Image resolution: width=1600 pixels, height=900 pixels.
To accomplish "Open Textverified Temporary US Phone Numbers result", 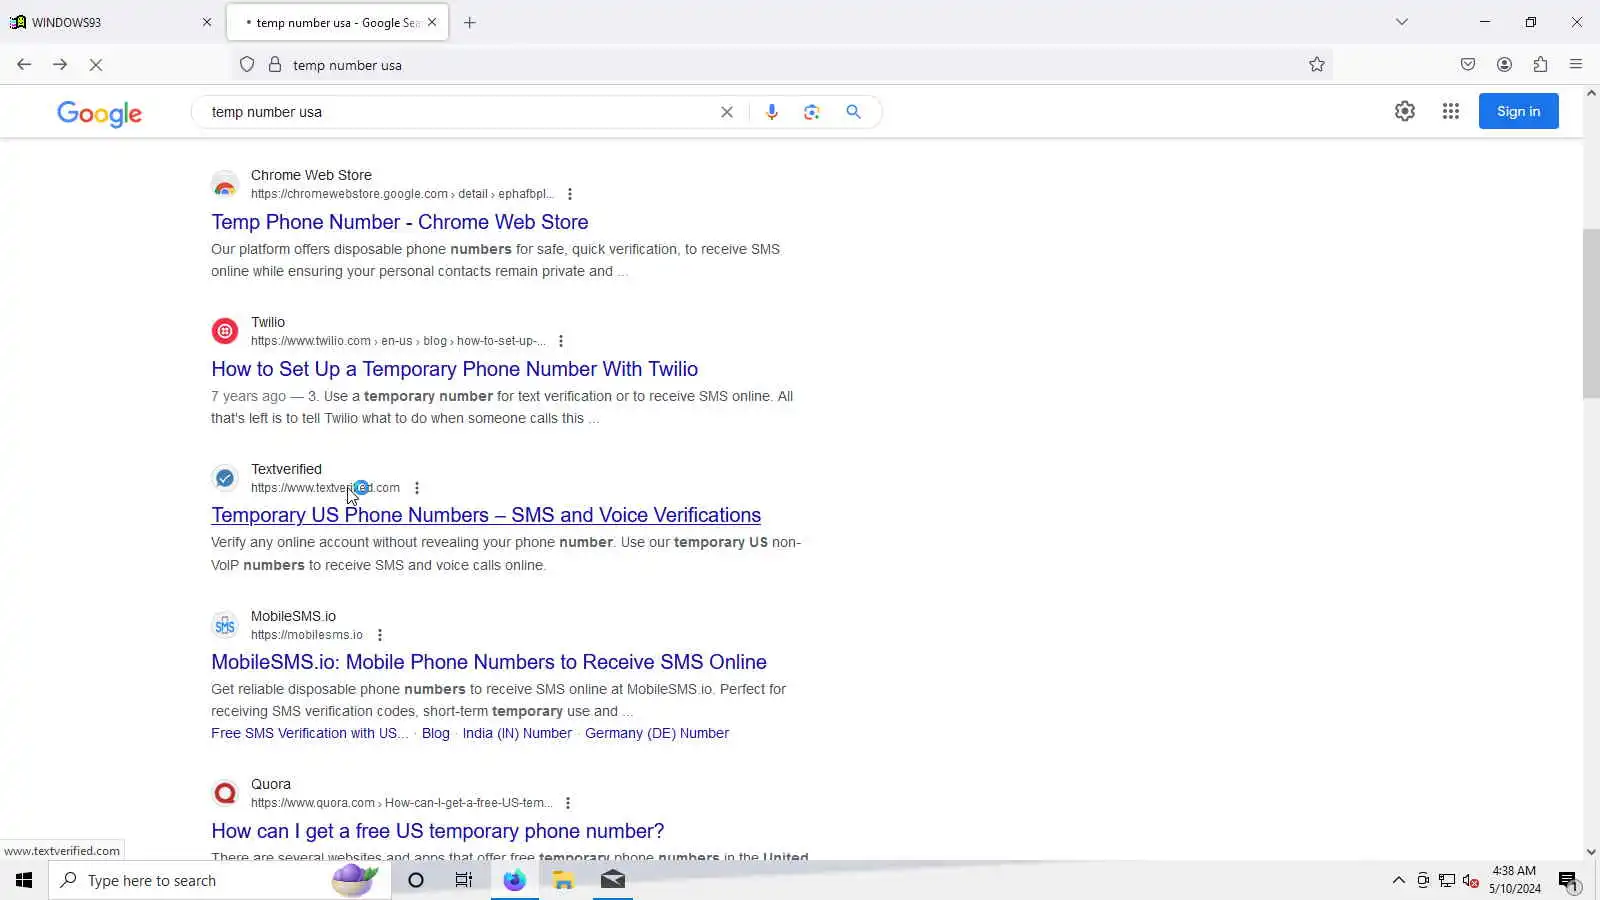I will [x=486, y=515].
